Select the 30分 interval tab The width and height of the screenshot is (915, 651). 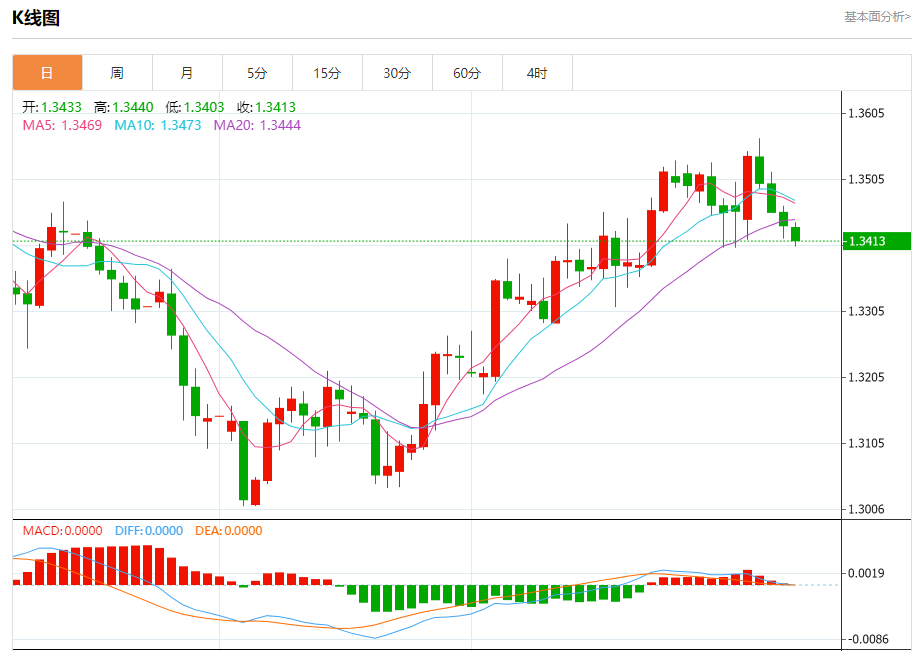click(x=397, y=73)
